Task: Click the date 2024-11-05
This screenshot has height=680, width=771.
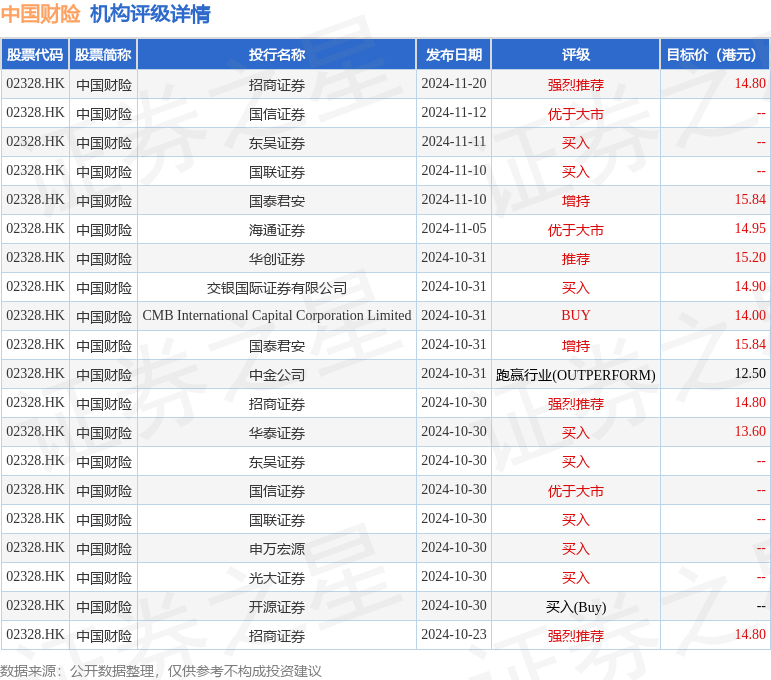Action: 454,229
